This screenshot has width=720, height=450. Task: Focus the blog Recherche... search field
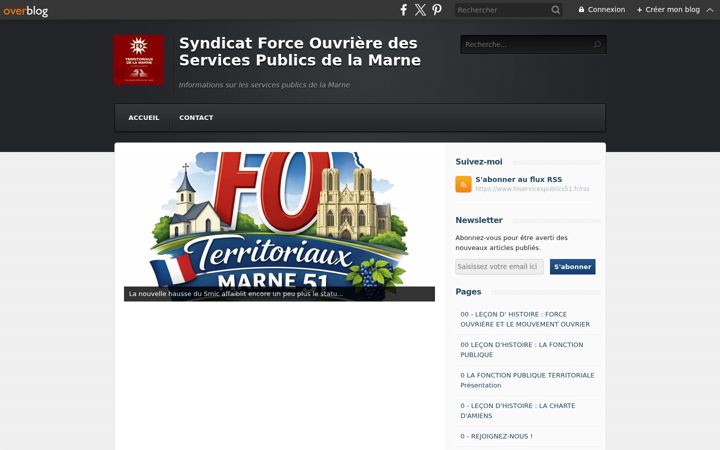[533, 45]
